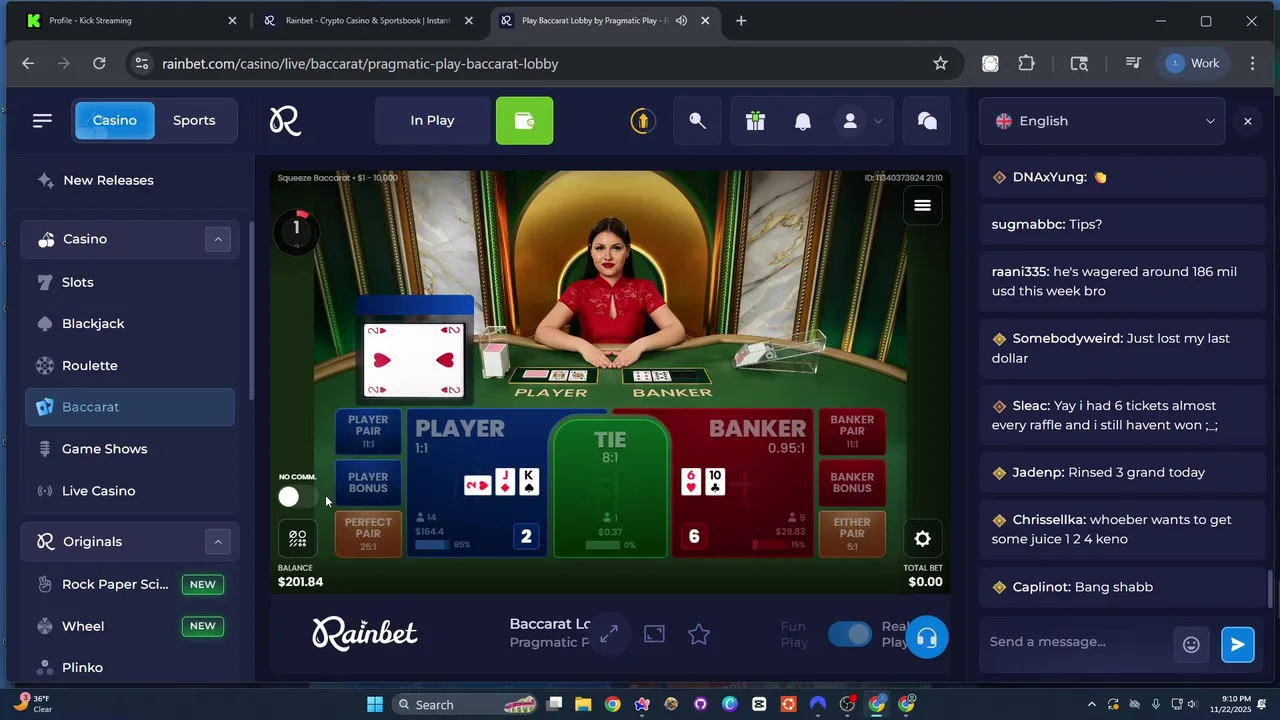Favorite the game with star icon
Image resolution: width=1280 pixels, height=720 pixels.
point(699,634)
